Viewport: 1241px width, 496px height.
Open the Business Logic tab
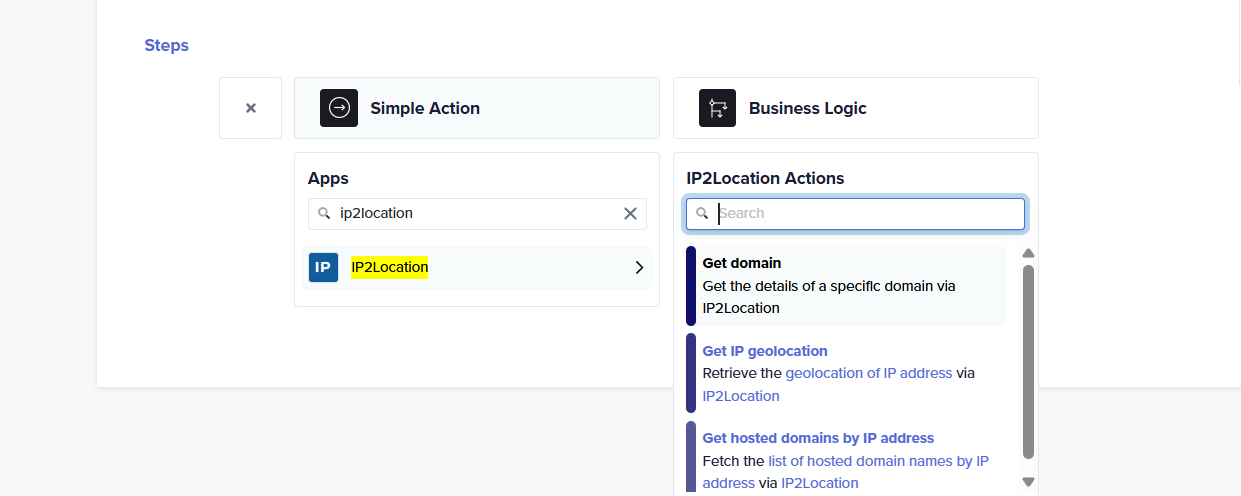(x=856, y=108)
